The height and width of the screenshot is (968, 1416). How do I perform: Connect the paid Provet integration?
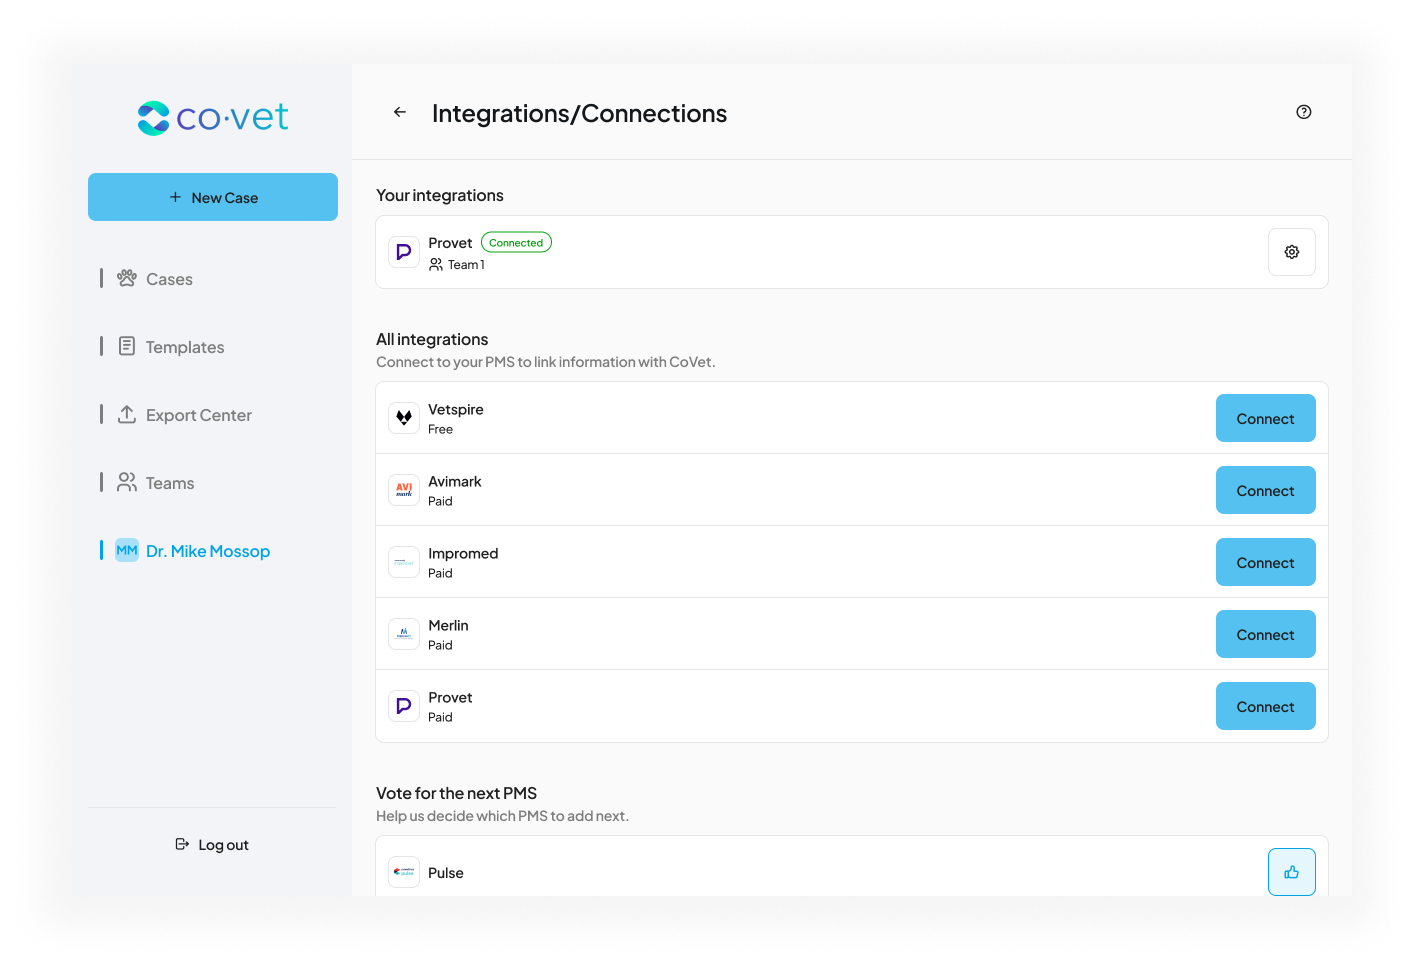[x=1265, y=706]
